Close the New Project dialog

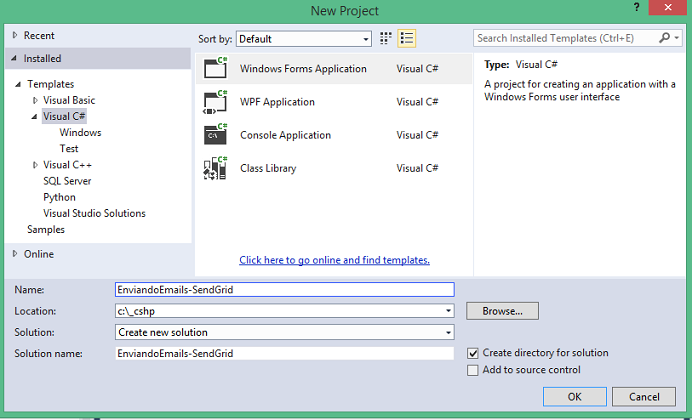pos(668,8)
